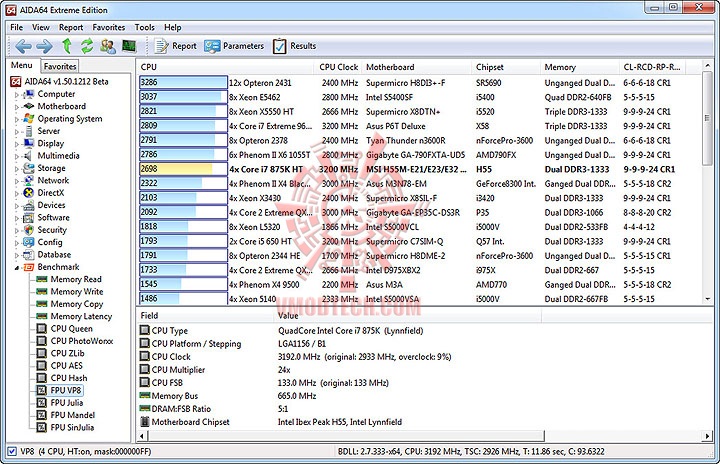
Task: Select the Config icon in tree
Action: pyautogui.click(x=28, y=242)
